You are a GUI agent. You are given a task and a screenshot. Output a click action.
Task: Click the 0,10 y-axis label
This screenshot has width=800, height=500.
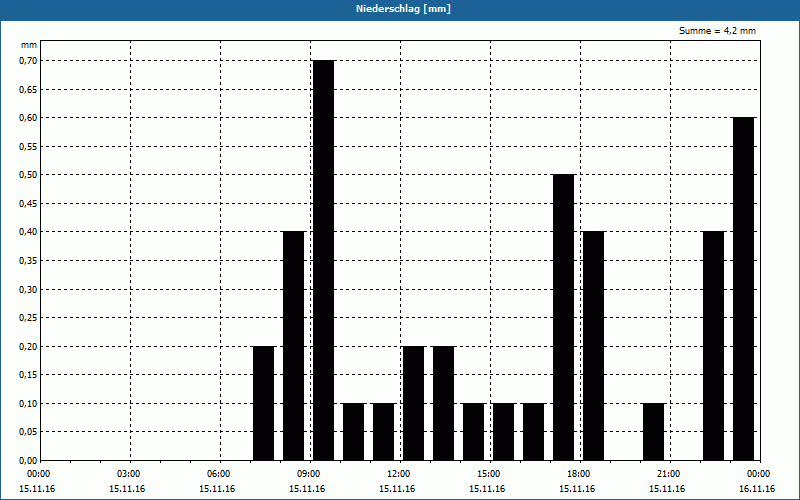[29, 404]
